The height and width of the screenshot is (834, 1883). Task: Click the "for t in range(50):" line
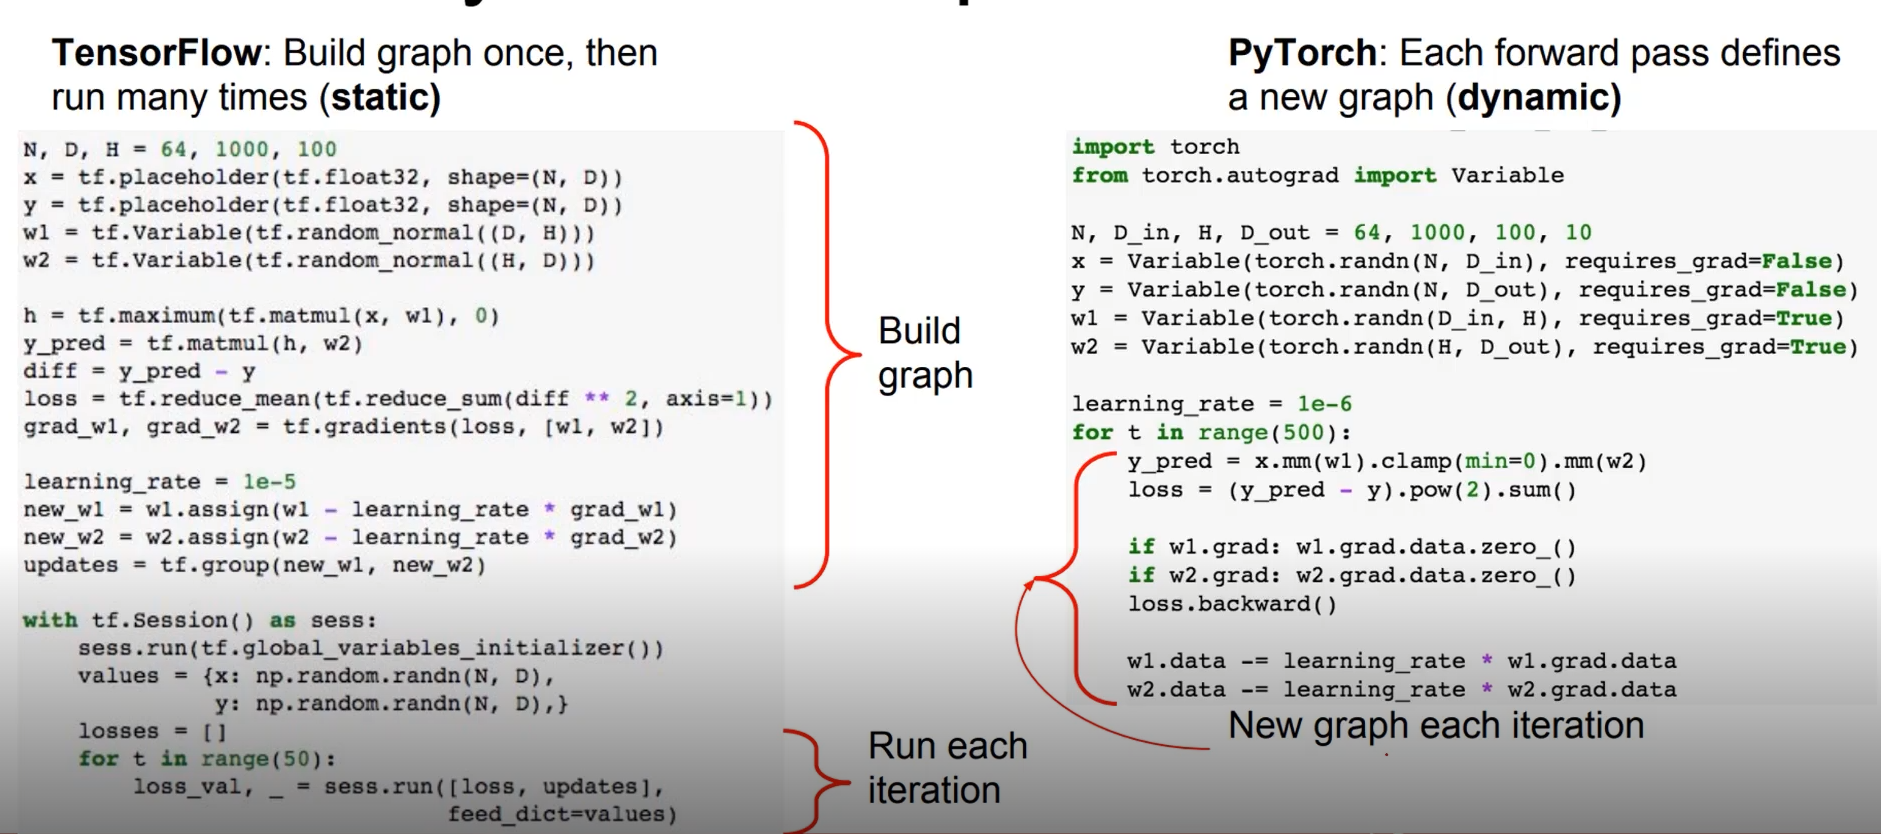pyautogui.click(x=207, y=759)
